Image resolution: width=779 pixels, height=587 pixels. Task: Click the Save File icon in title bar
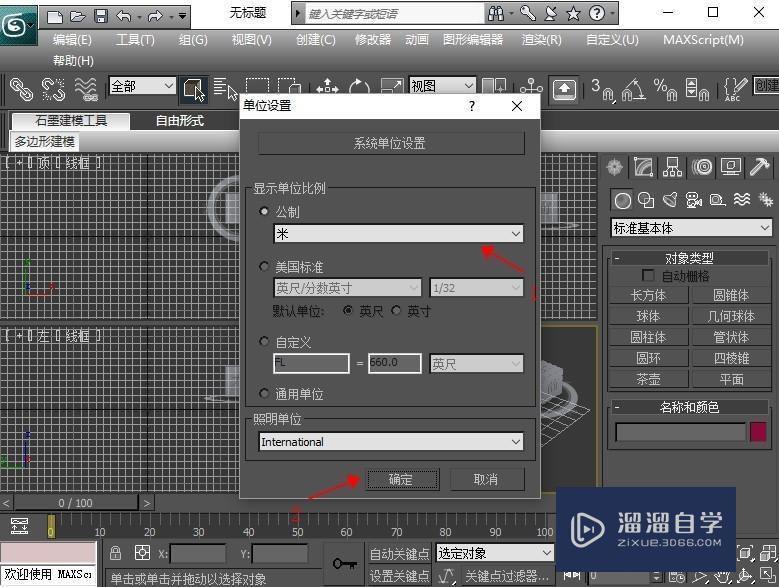click(101, 15)
